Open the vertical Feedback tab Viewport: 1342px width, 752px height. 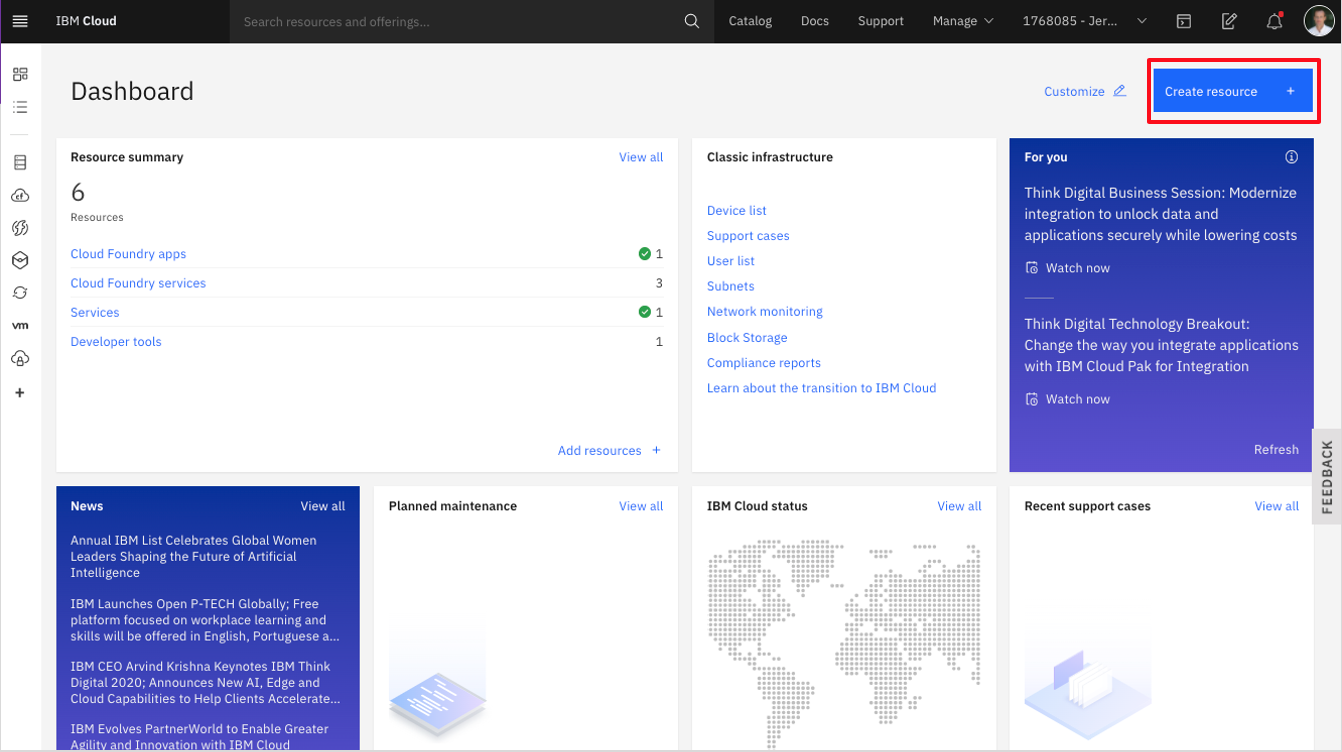click(1327, 477)
